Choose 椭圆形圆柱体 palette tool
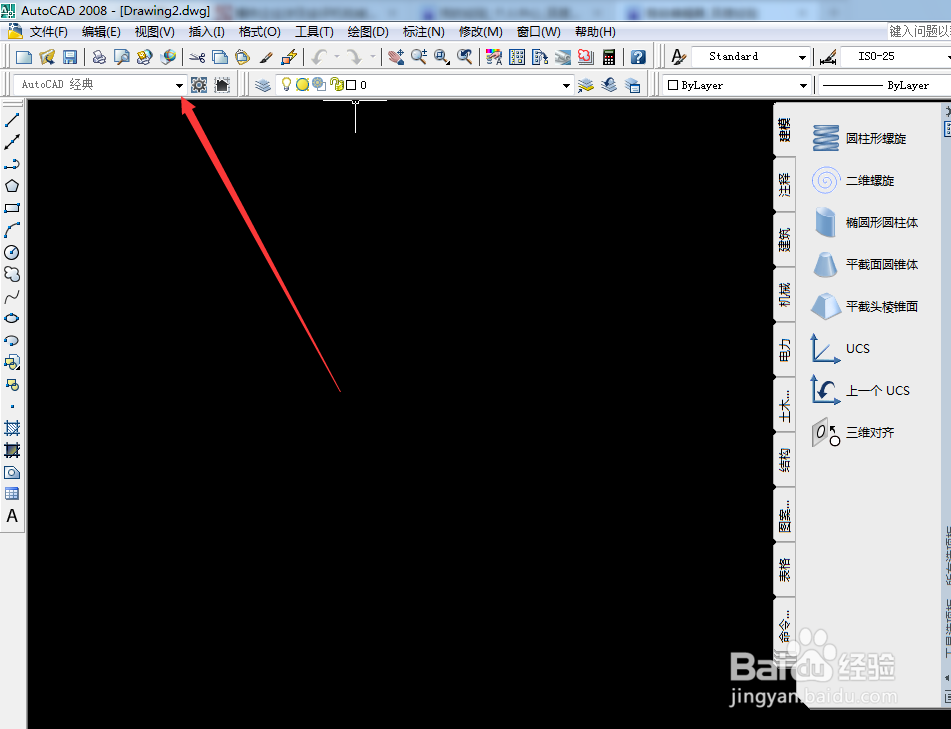Viewport: 951px width, 729px height. point(864,223)
